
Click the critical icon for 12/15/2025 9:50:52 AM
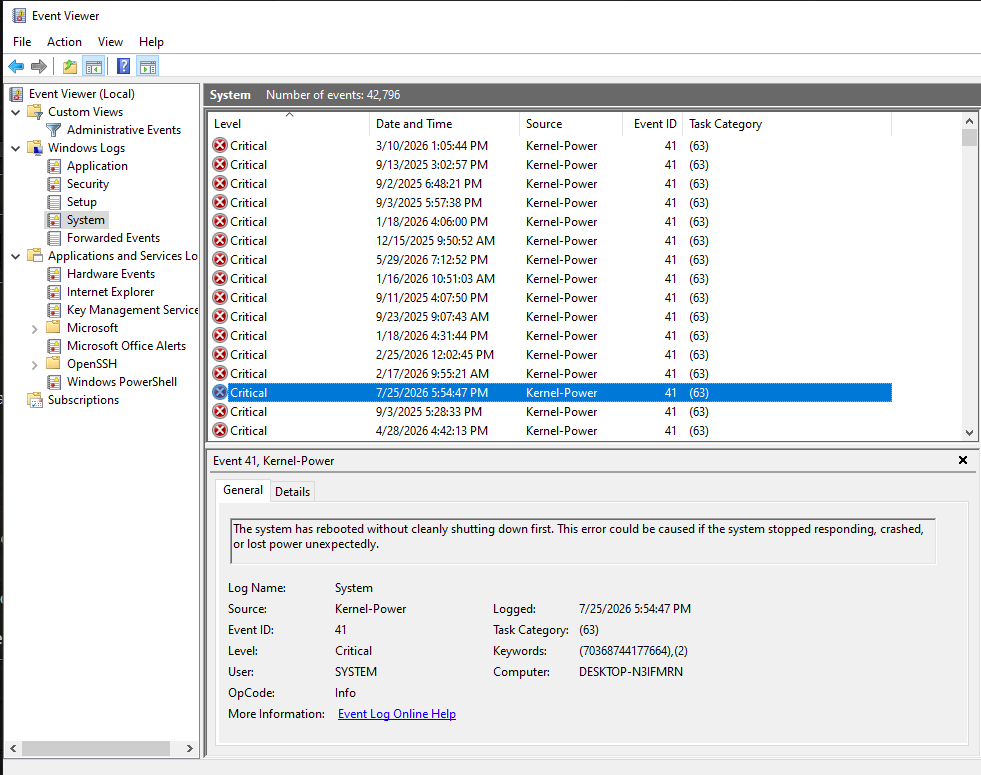coord(220,241)
